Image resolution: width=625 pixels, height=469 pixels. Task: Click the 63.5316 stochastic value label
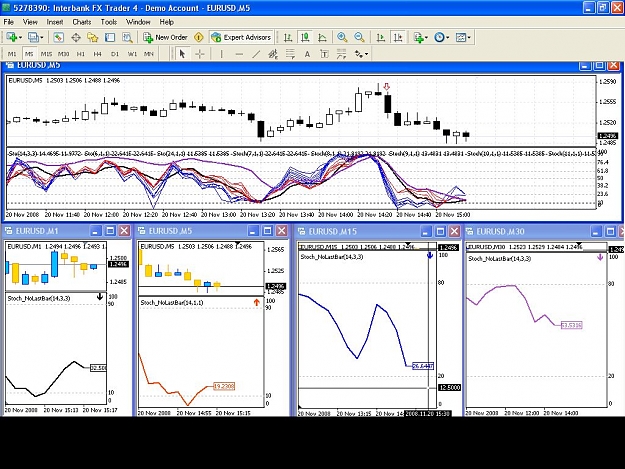[x=572, y=326]
